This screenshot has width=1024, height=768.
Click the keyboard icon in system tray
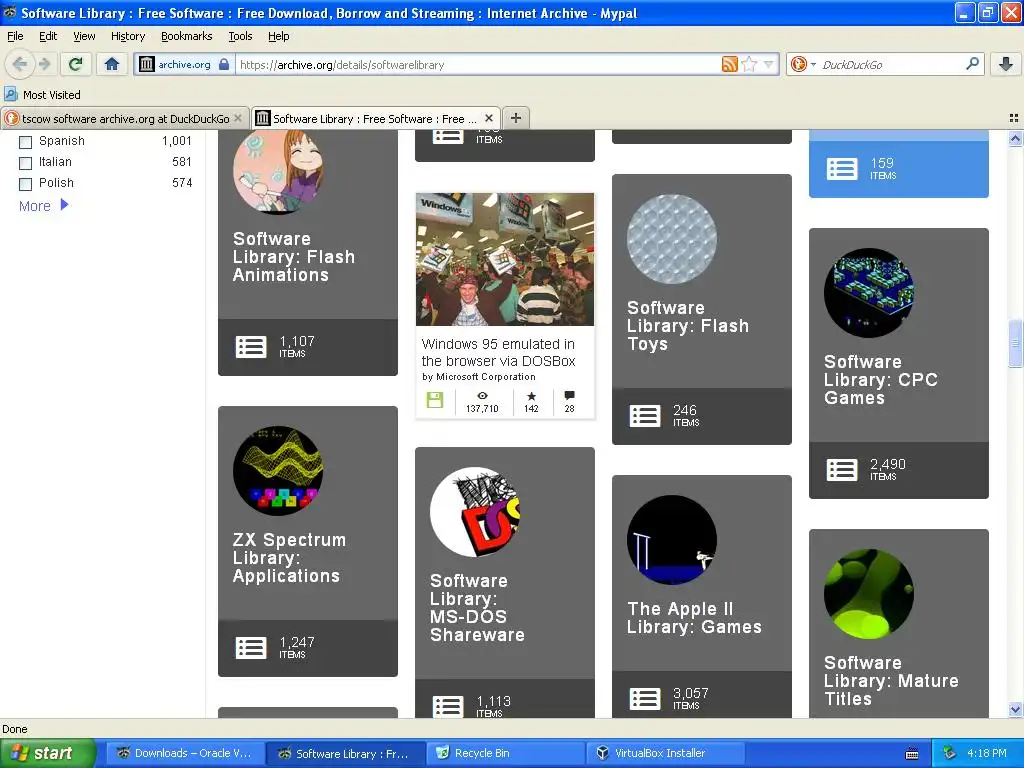pyautogui.click(x=912, y=754)
